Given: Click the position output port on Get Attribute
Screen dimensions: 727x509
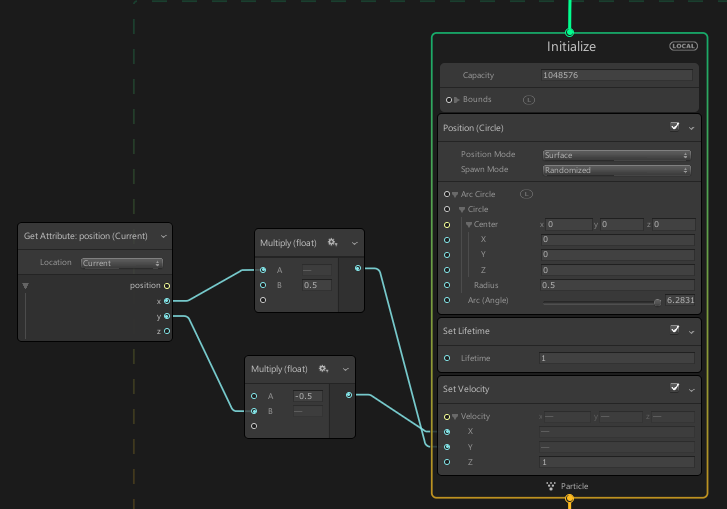Looking at the screenshot, I should pyautogui.click(x=167, y=286).
